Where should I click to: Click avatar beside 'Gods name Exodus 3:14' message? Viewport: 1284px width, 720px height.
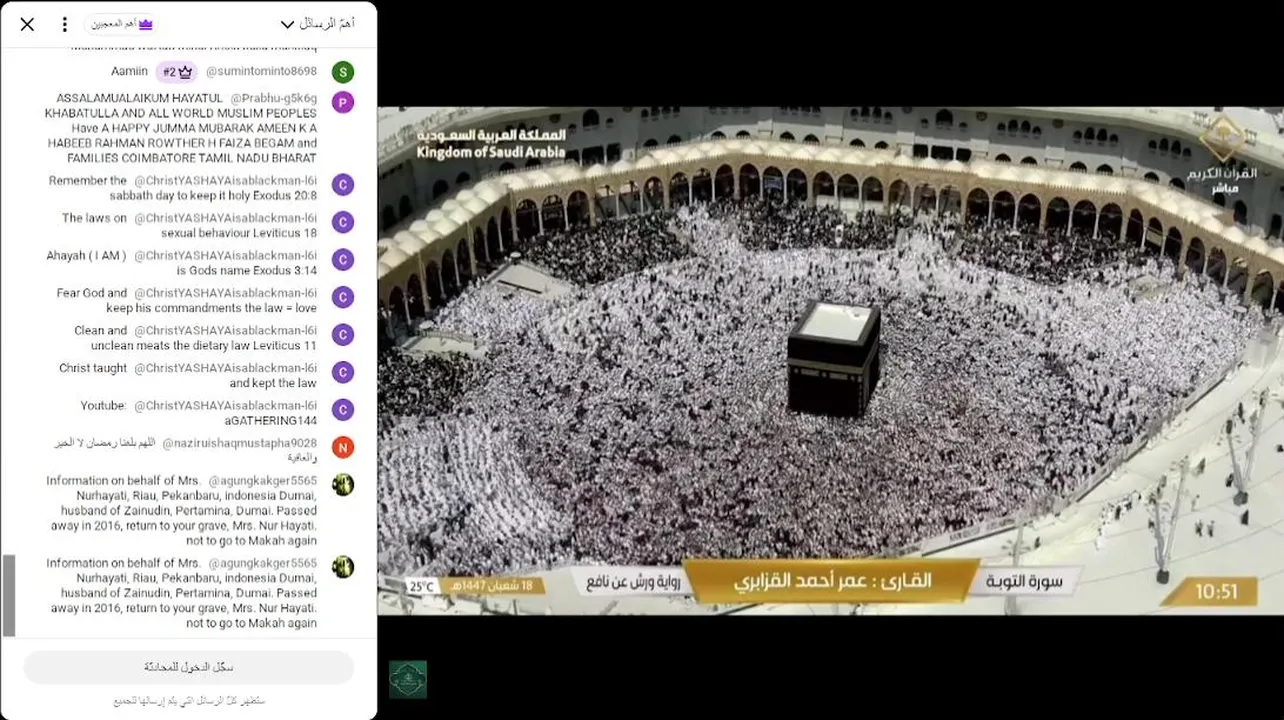[x=343, y=260]
